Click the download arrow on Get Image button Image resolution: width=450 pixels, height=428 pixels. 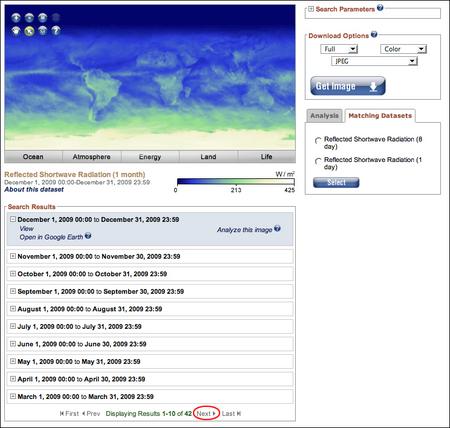coord(373,87)
